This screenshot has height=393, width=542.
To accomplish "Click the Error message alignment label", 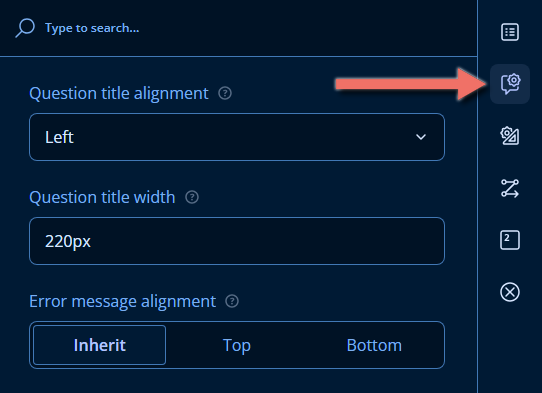I will click(x=123, y=301).
